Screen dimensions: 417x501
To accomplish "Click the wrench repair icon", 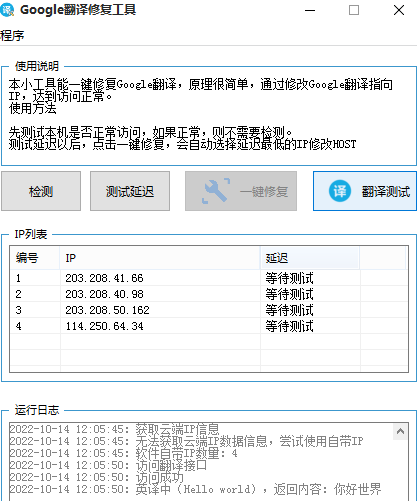I will [216, 191].
